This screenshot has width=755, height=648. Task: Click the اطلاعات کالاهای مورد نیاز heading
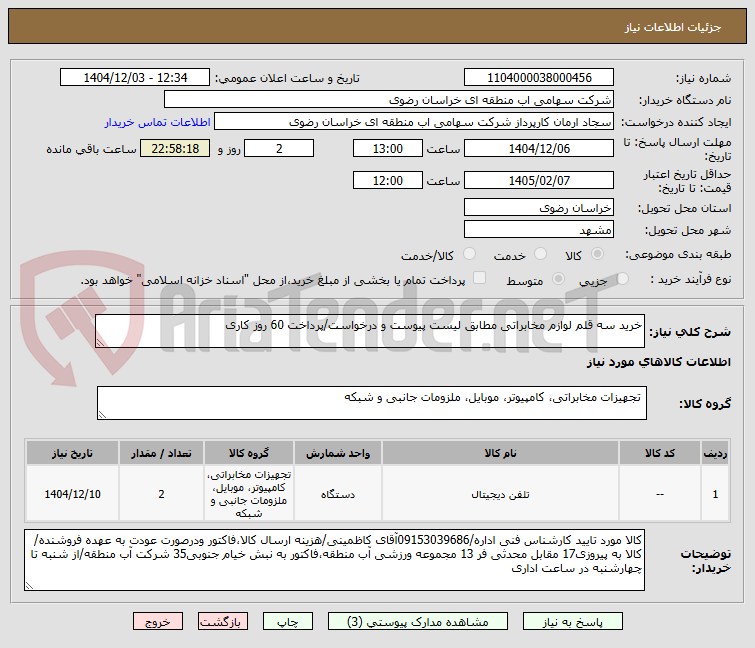(x=658, y=362)
